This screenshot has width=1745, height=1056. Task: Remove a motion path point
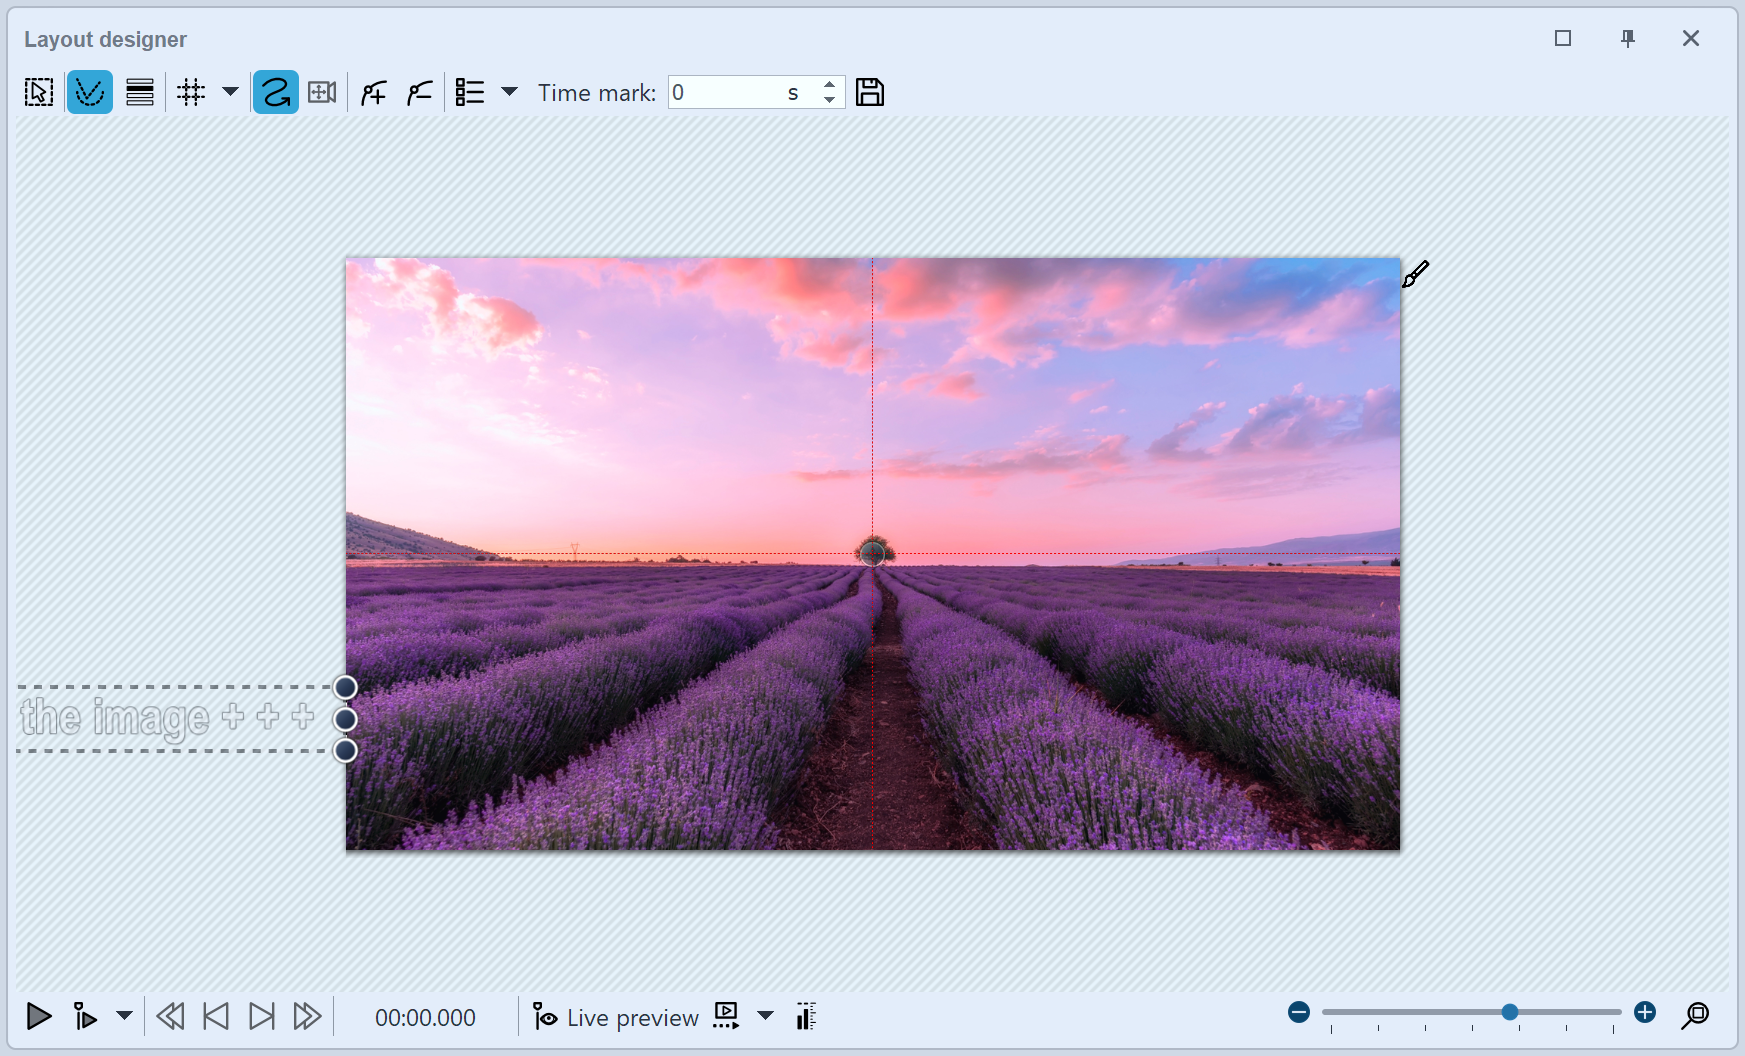coord(420,93)
